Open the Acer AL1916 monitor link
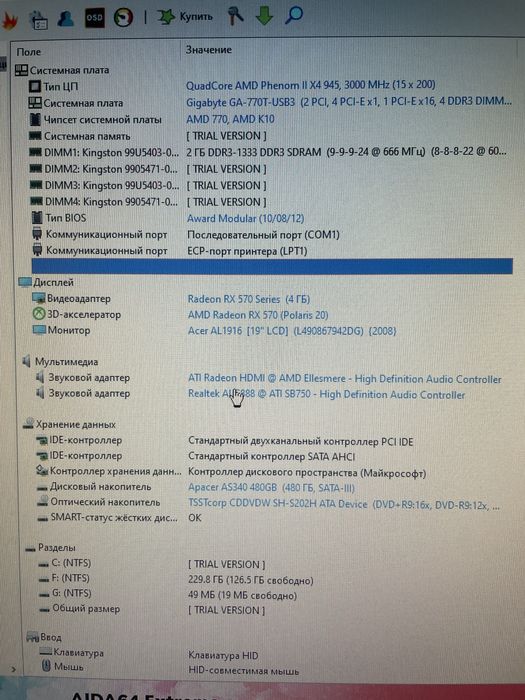 tap(292, 331)
